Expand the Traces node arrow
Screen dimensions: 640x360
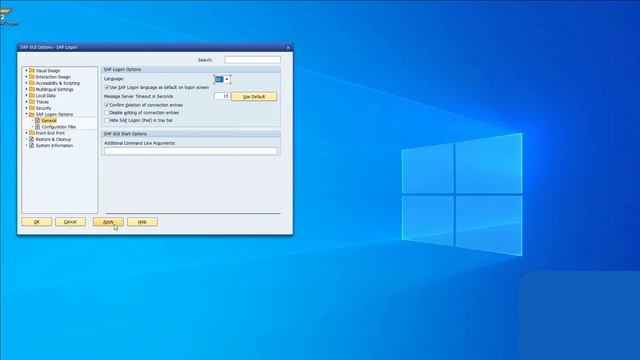(27, 102)
